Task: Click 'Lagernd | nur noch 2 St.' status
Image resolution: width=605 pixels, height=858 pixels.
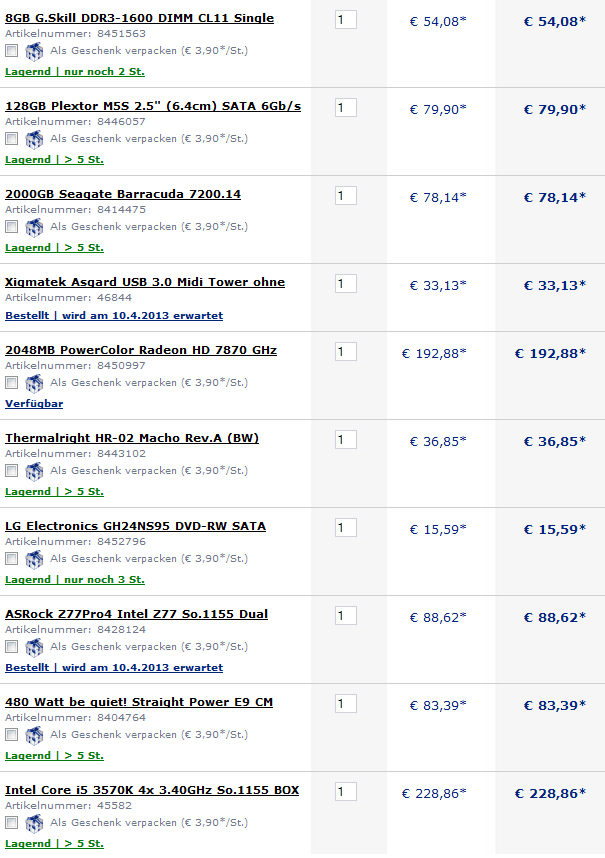Action: 75,72
